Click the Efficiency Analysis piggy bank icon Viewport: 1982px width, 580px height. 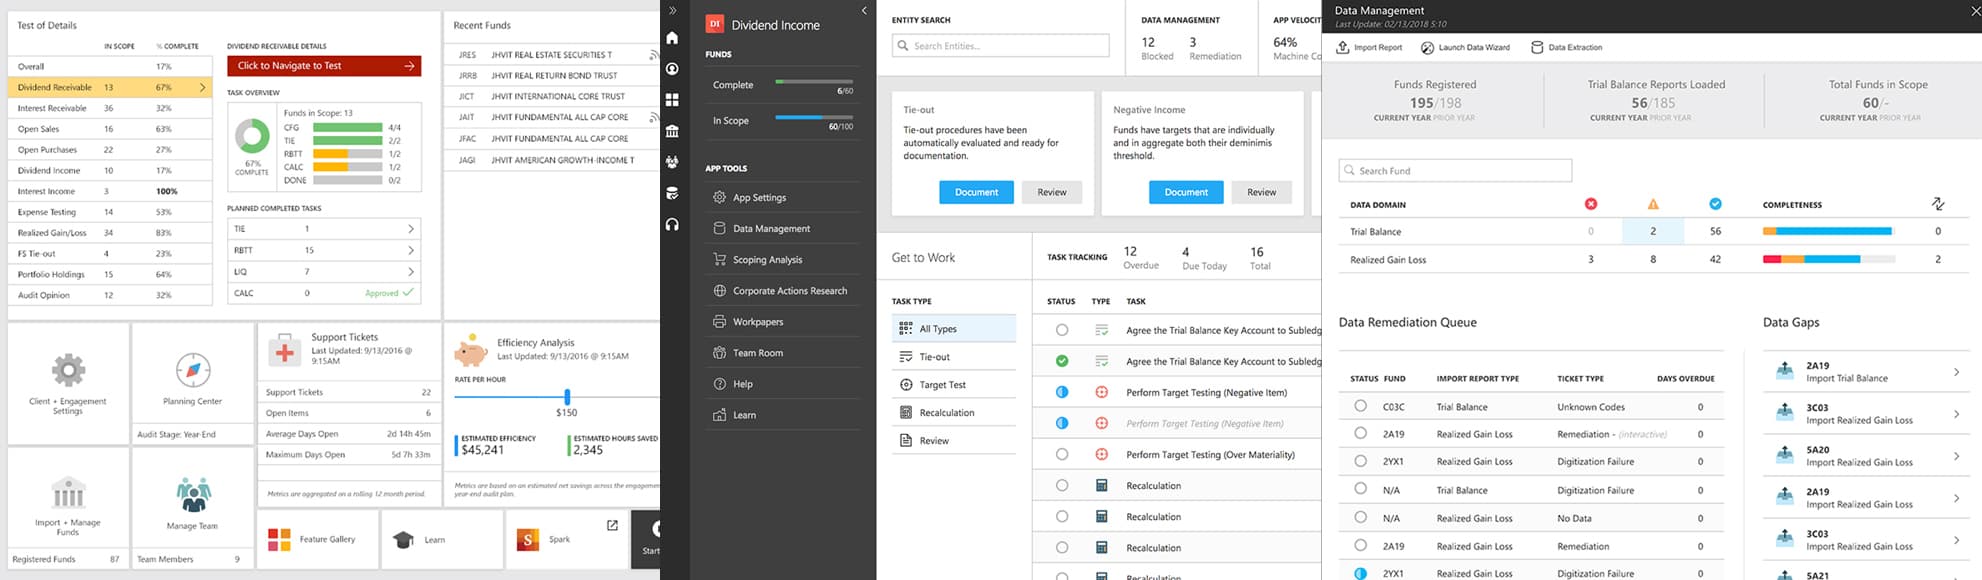tap(471, 352)
